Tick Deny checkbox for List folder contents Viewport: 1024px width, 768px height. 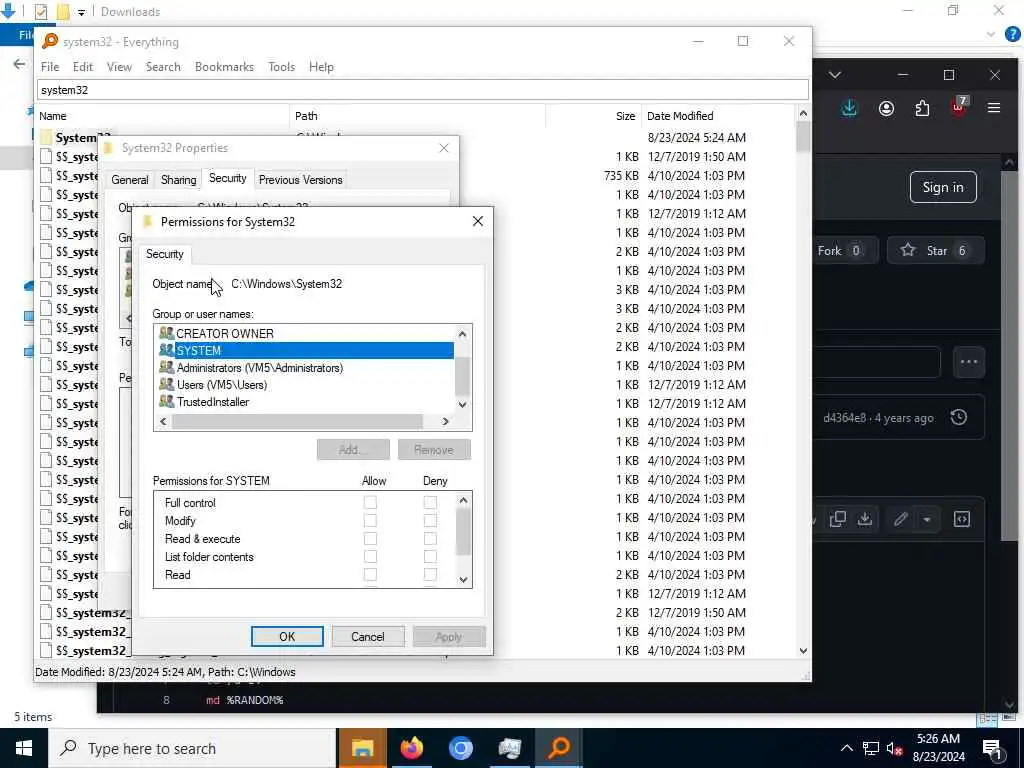pos(430,556)
